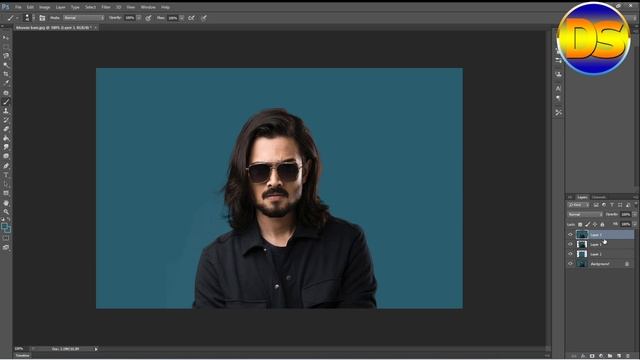Image resolution: width=640 pixels, height=360 pixels.
Task: Select the Rectangle shape tool
Action: (6, 193)
